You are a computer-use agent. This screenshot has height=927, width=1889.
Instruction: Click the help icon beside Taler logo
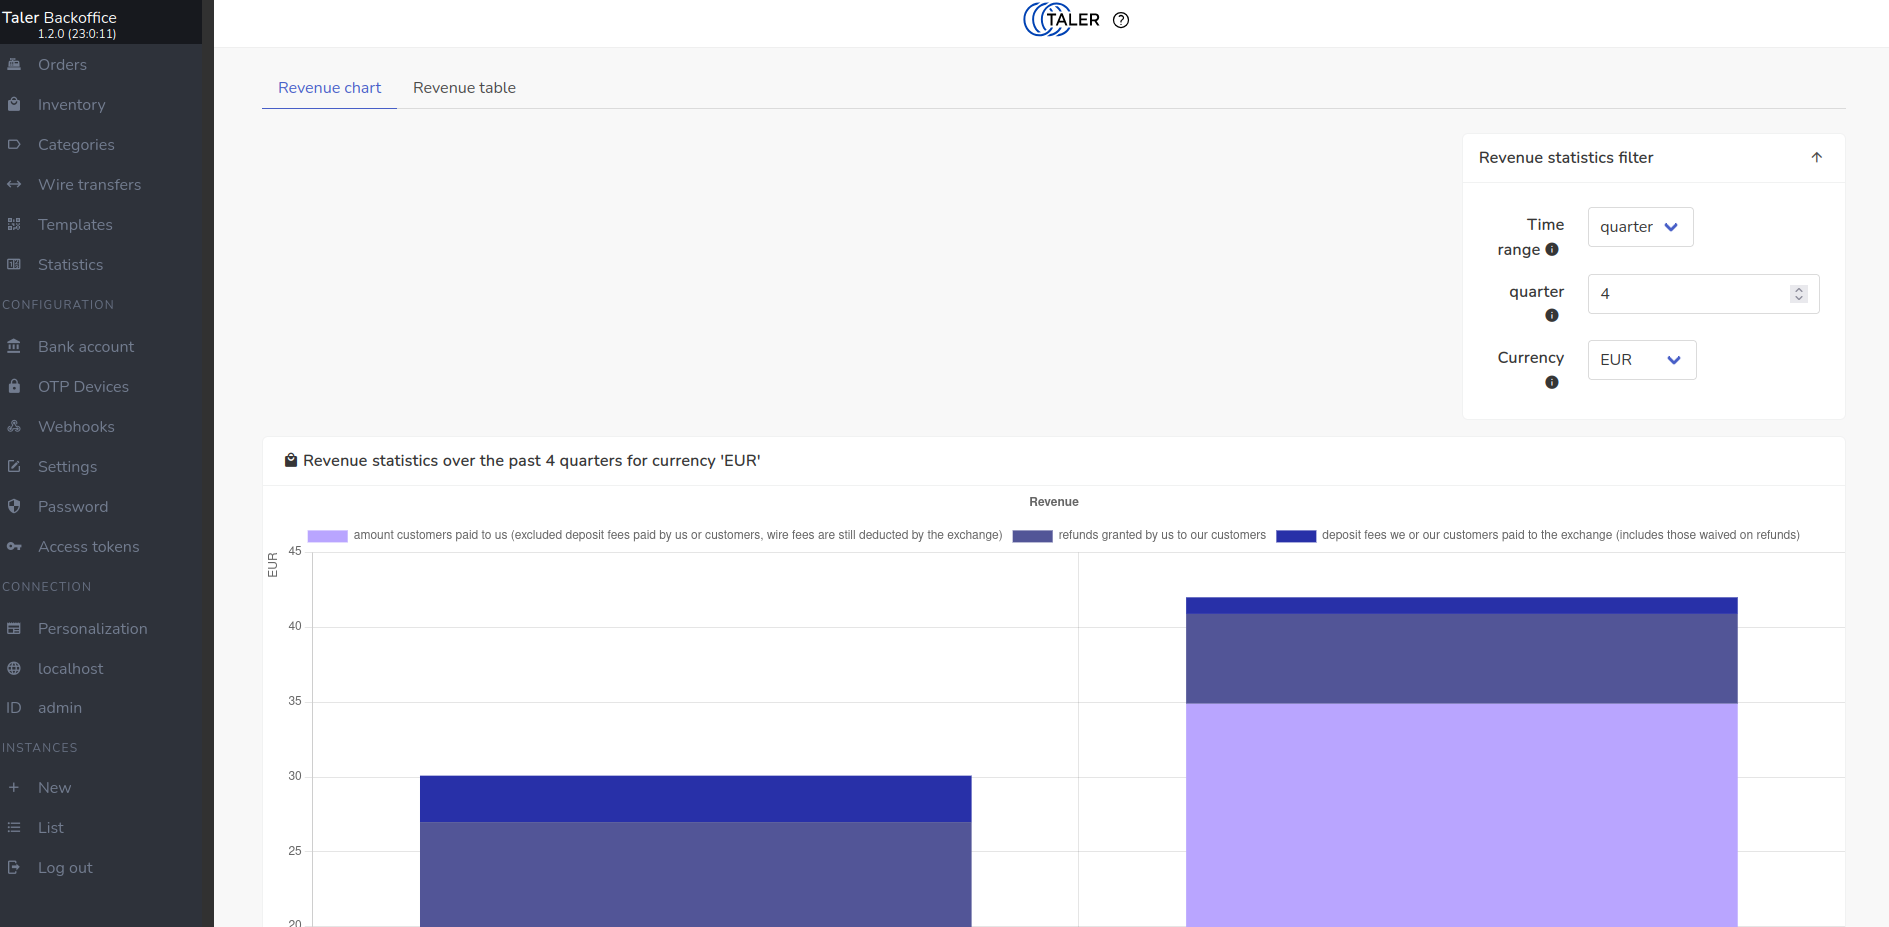pyautogui.click(x=1121, y=20)
